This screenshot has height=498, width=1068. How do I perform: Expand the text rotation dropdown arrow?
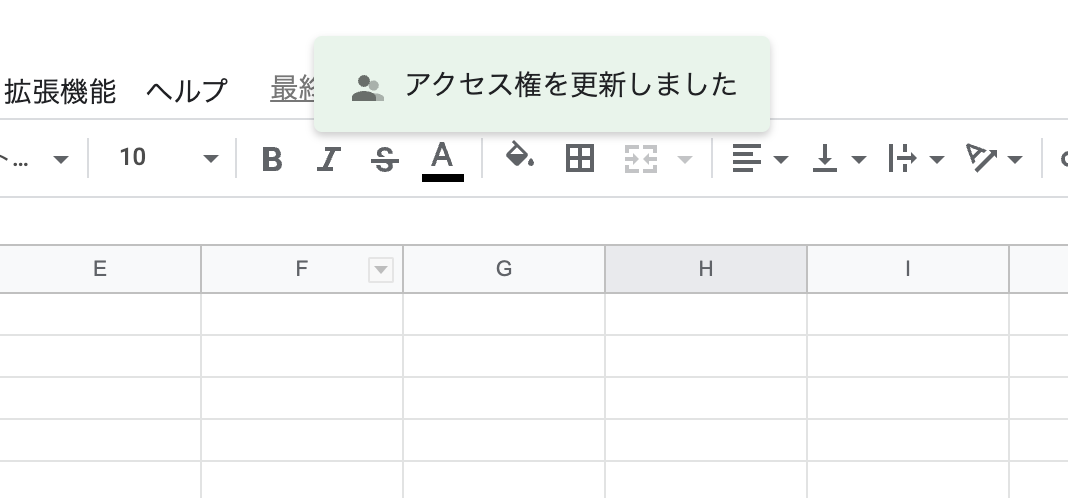[1015, 159]
